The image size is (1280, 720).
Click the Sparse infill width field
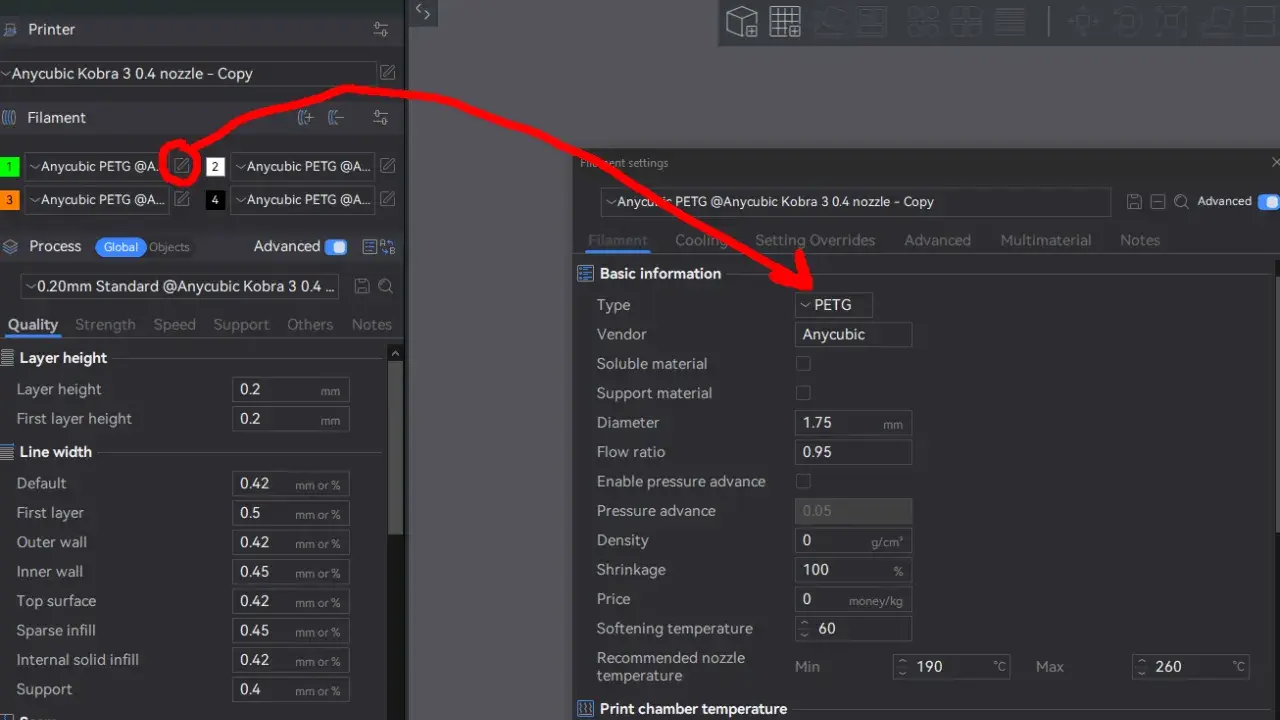291,631
